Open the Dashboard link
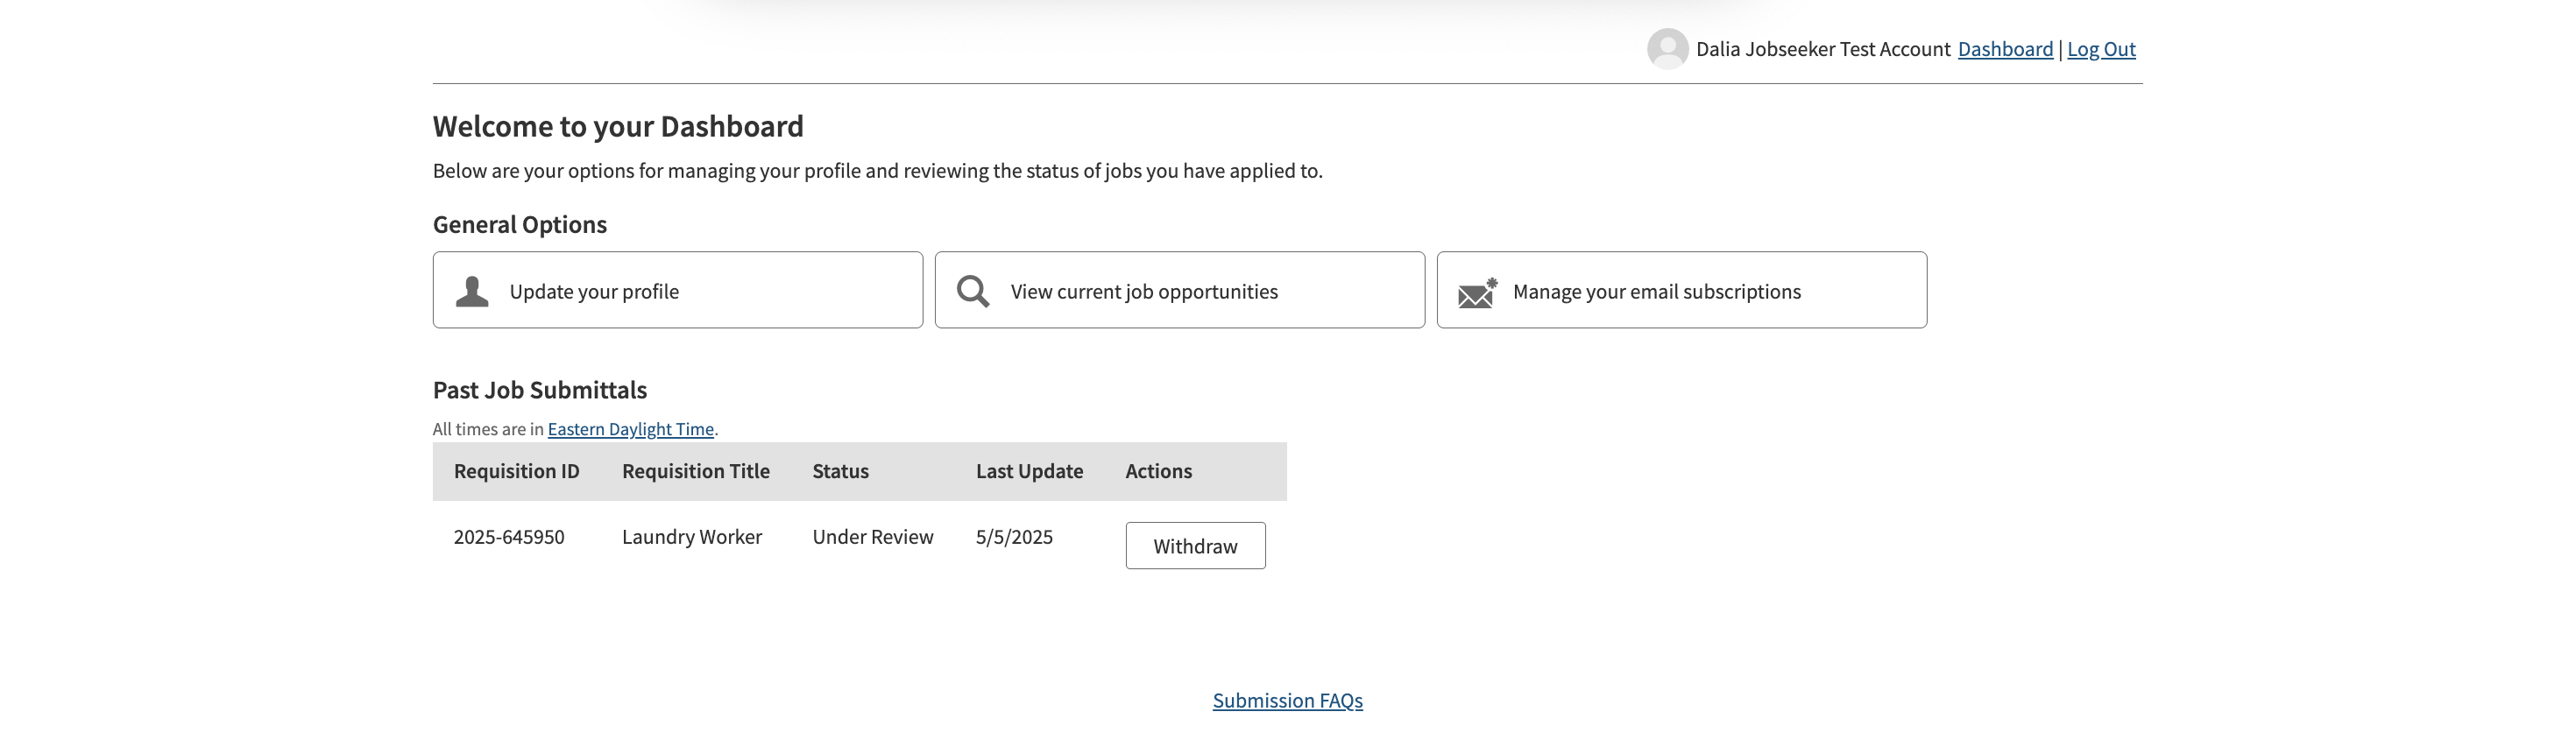 click(x=2005, y=49)
